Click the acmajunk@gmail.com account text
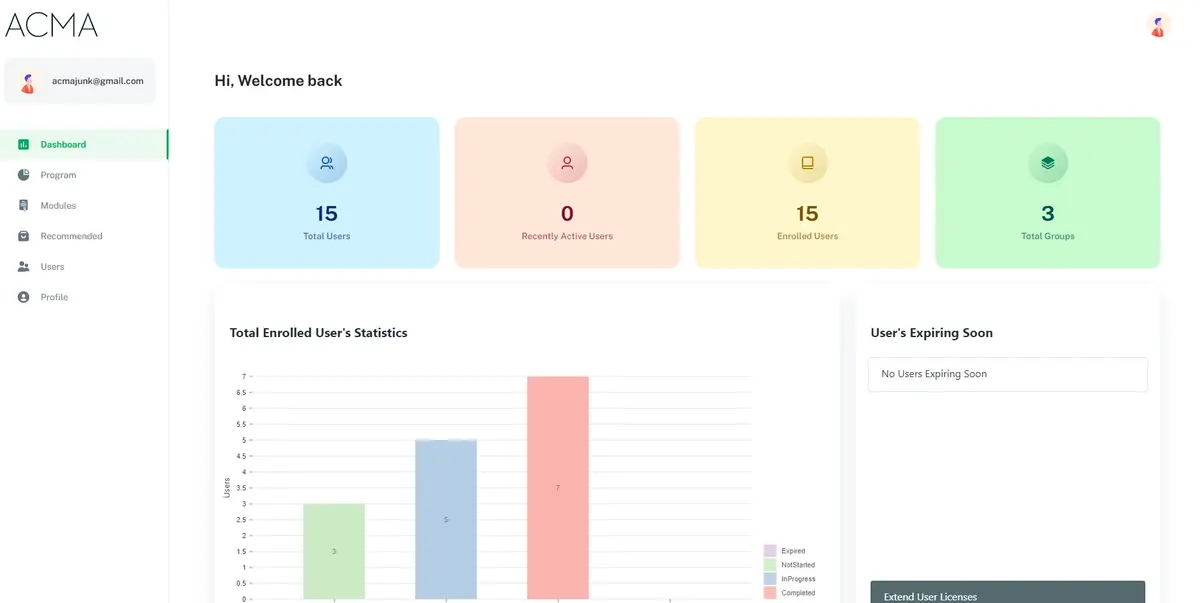The width and height of the screenshot is (1200, 603). (98, 81)
